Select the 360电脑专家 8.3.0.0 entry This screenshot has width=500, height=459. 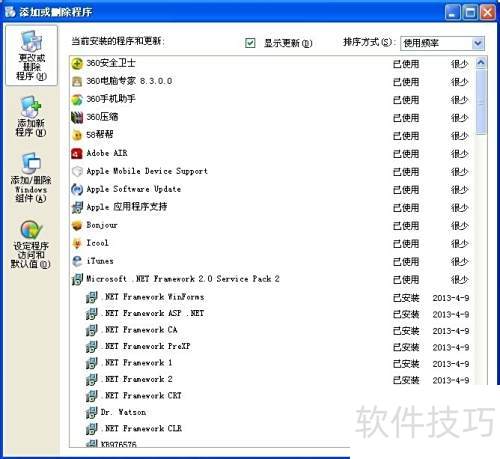click(129, 81)
